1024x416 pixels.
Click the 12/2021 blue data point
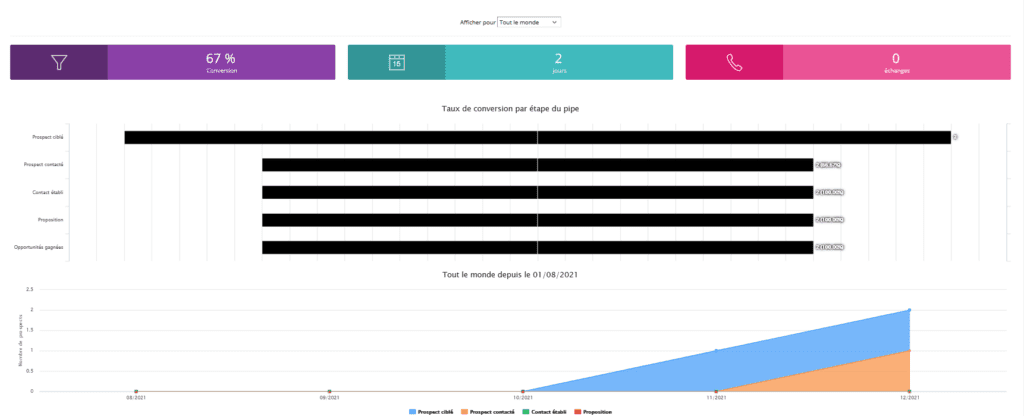click(909, 310)
